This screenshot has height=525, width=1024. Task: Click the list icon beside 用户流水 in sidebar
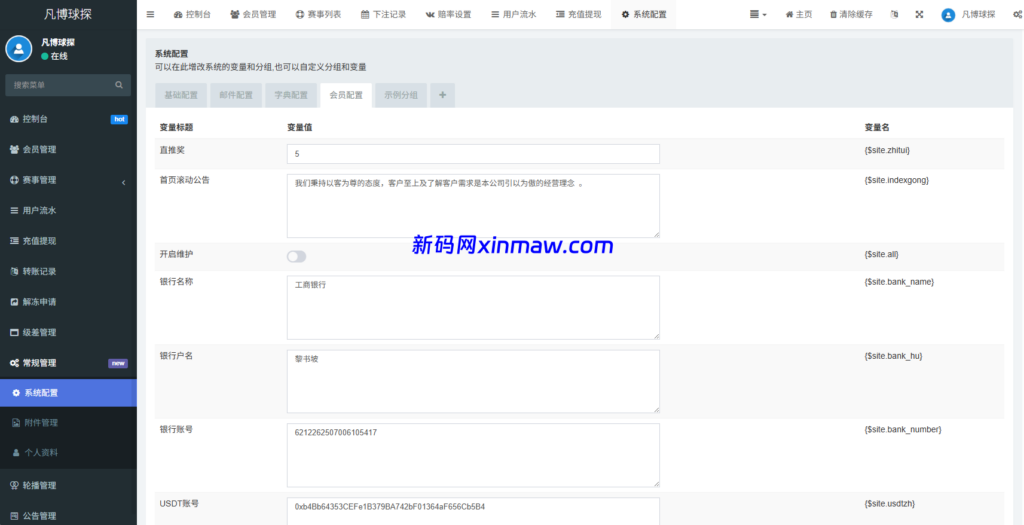pyautogui.click(x=14, y=210)
